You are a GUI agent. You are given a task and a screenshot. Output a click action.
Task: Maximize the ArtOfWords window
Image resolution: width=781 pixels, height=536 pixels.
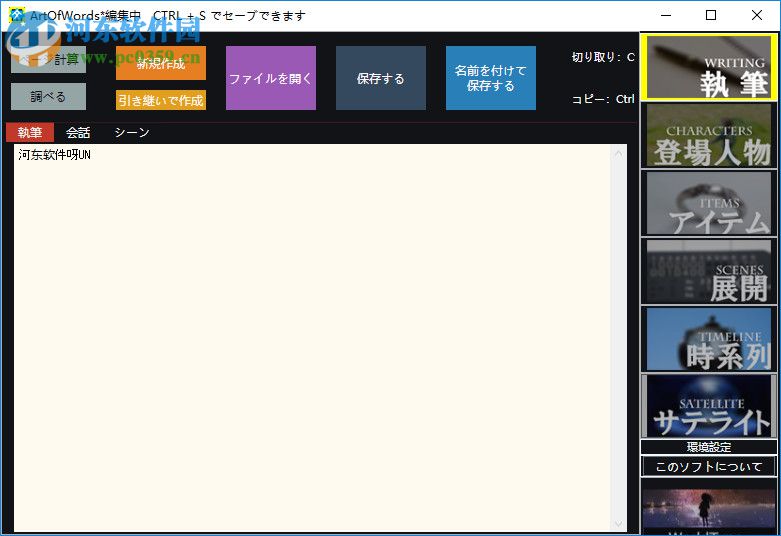click(x=711, y=15)
